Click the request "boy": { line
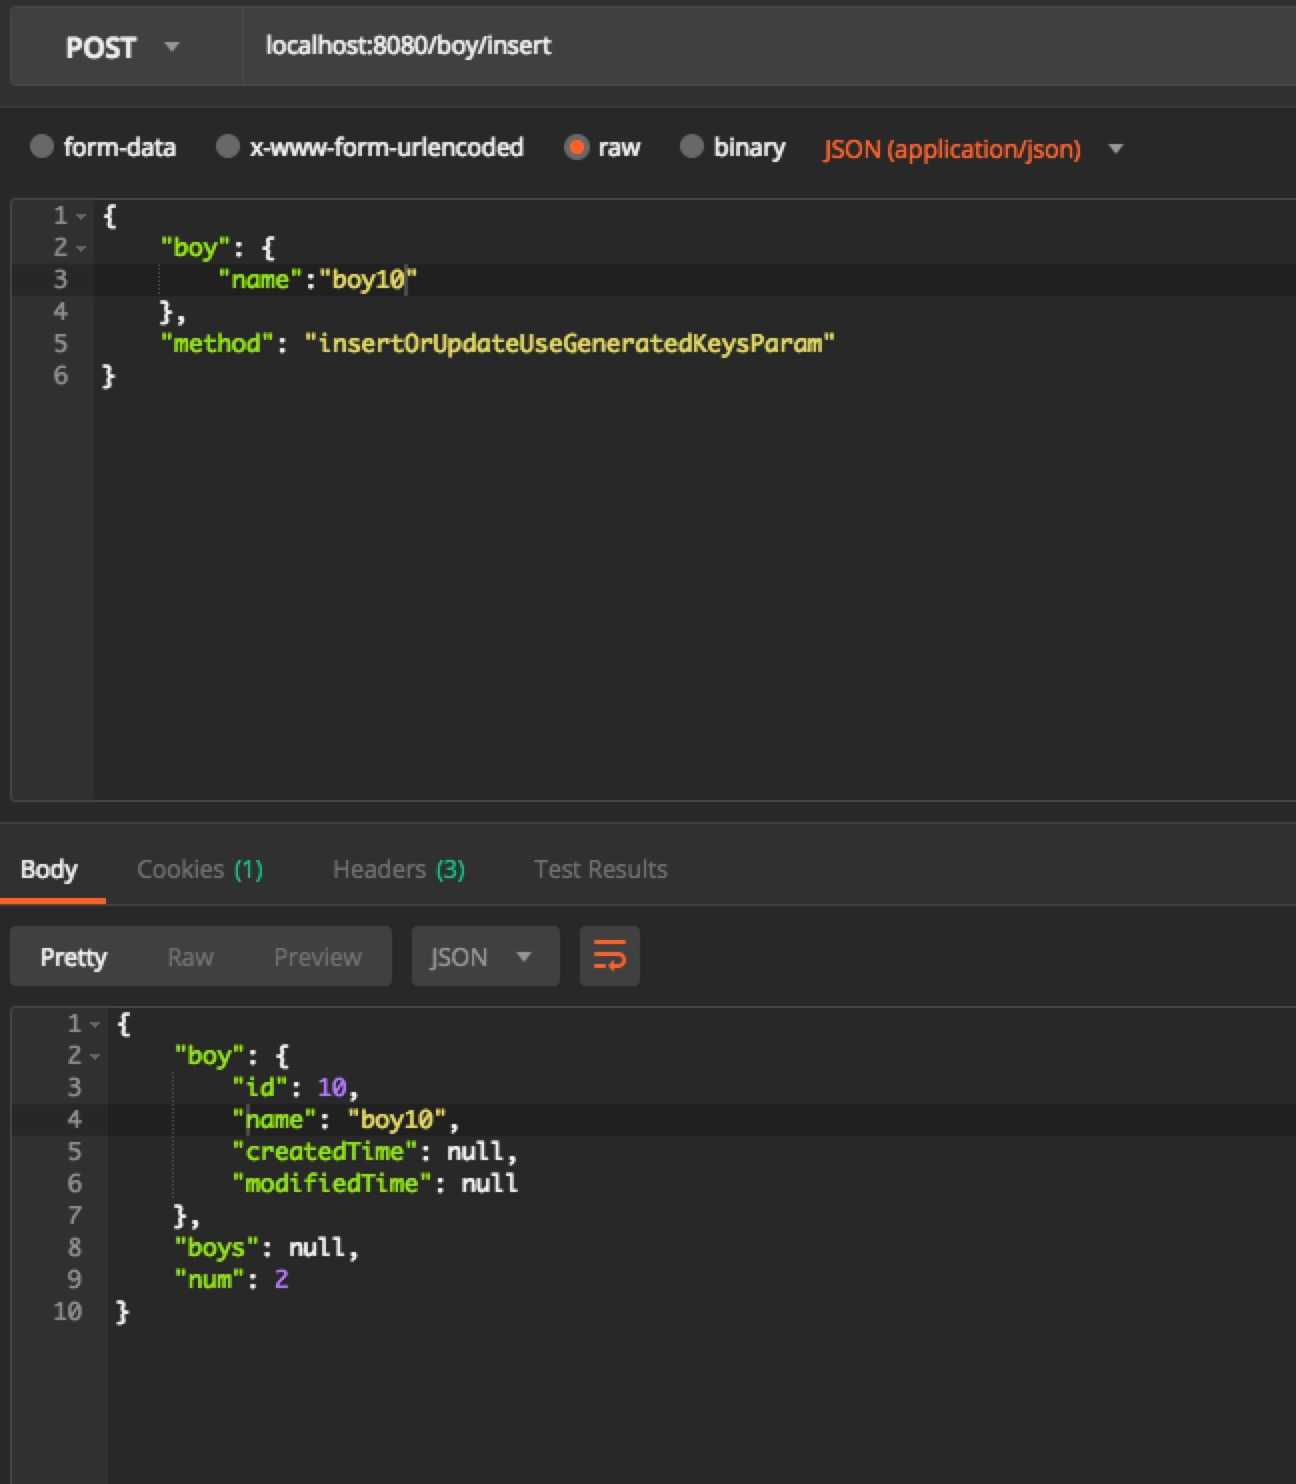Screen dimensions: 1296x1484 click(x=217, y=248)
